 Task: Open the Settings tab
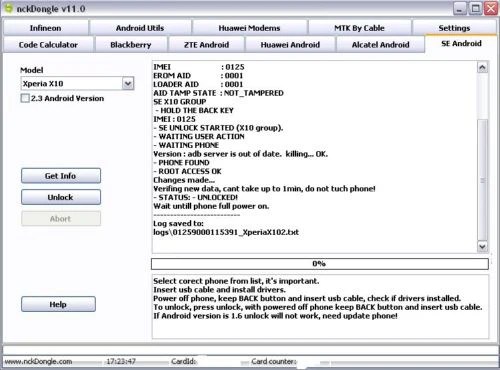coord(454,28)
